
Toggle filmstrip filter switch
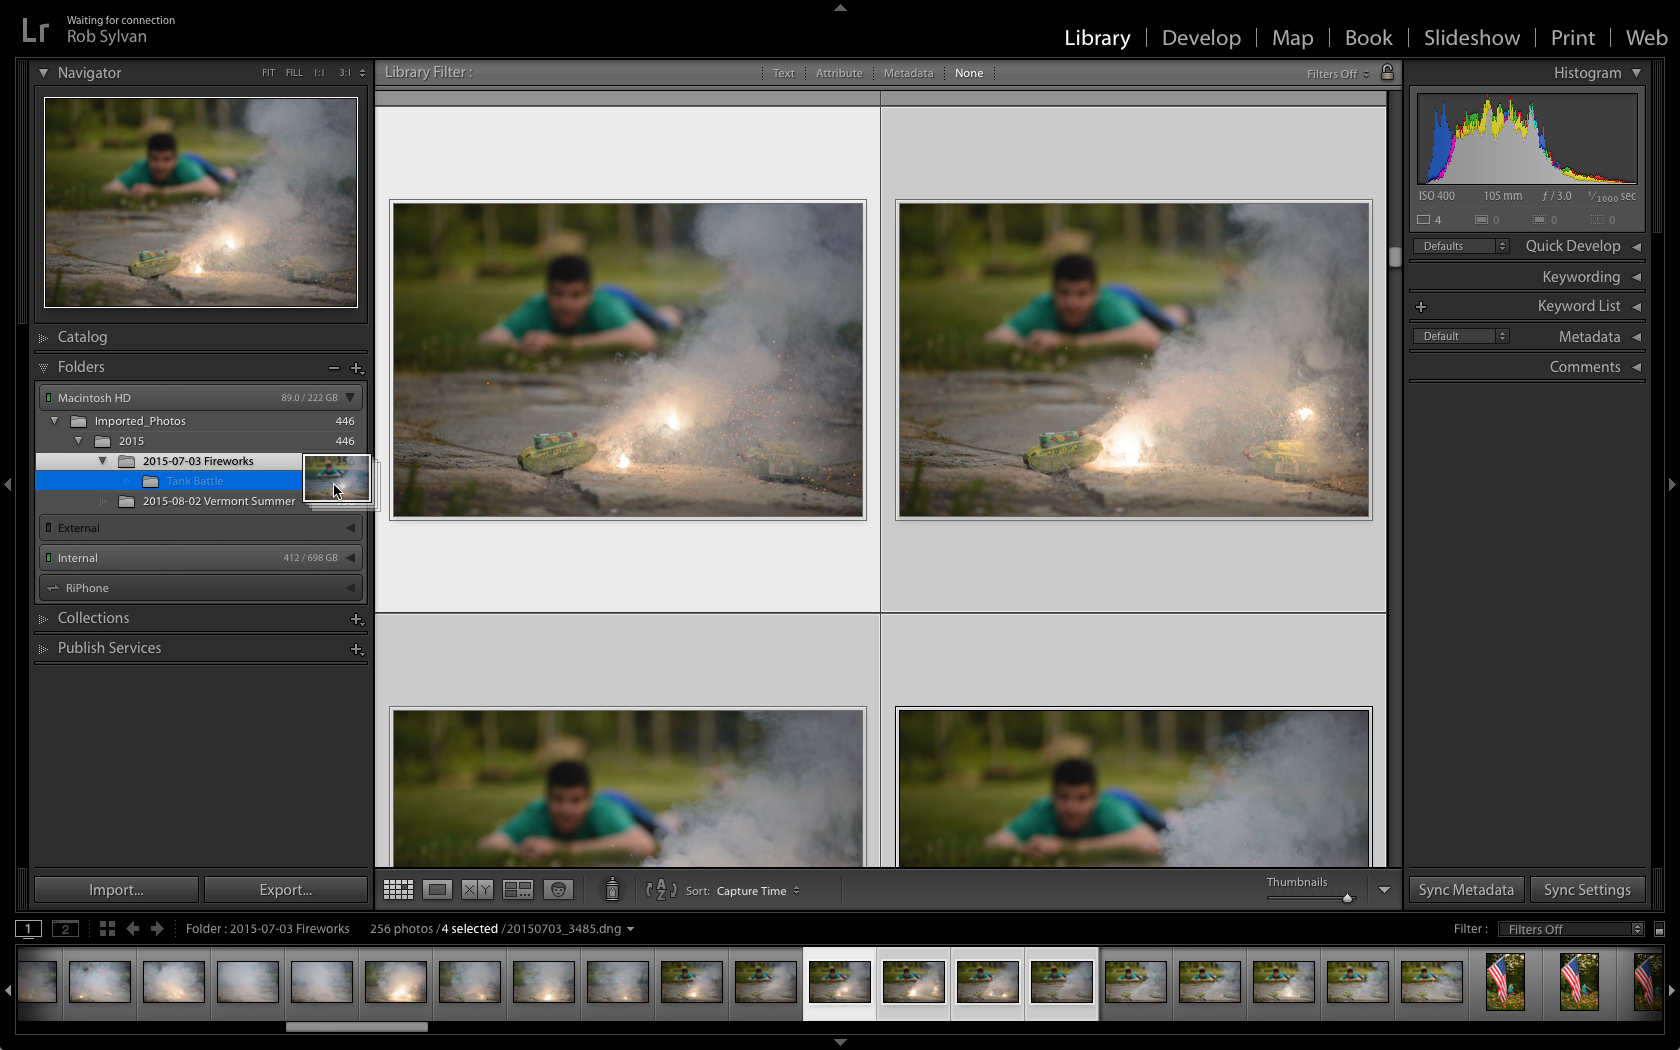point(1659,929)
